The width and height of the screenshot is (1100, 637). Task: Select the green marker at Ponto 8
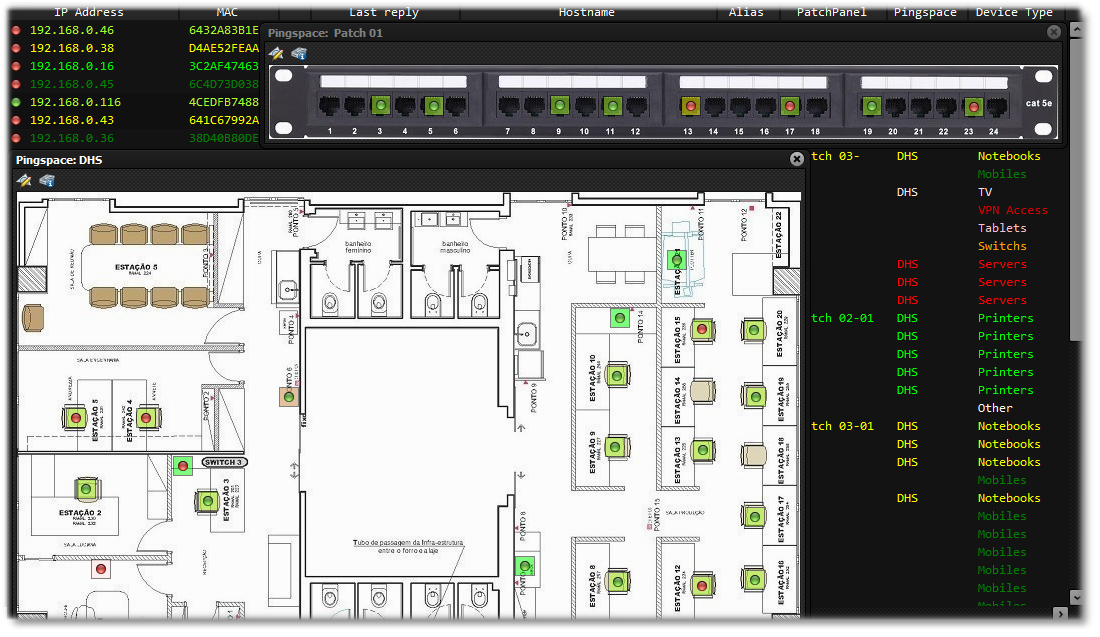[525, 565]
